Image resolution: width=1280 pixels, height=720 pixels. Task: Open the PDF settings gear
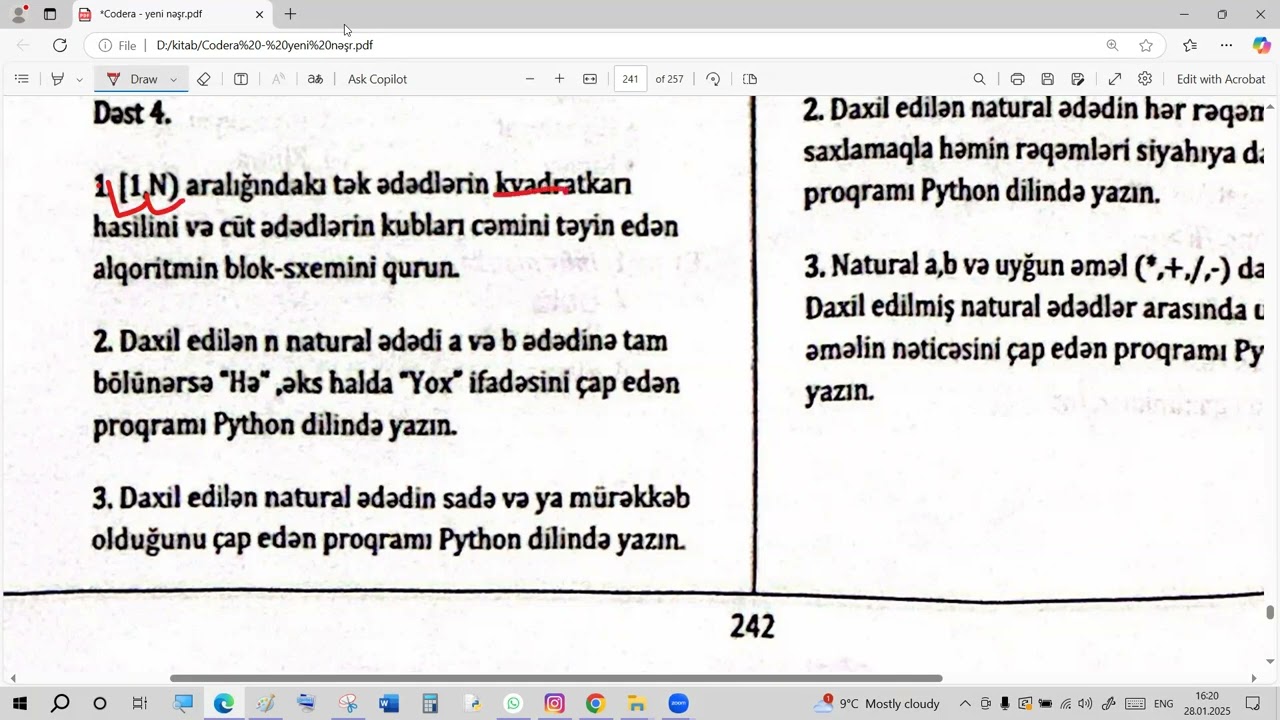pos(1145,79)
